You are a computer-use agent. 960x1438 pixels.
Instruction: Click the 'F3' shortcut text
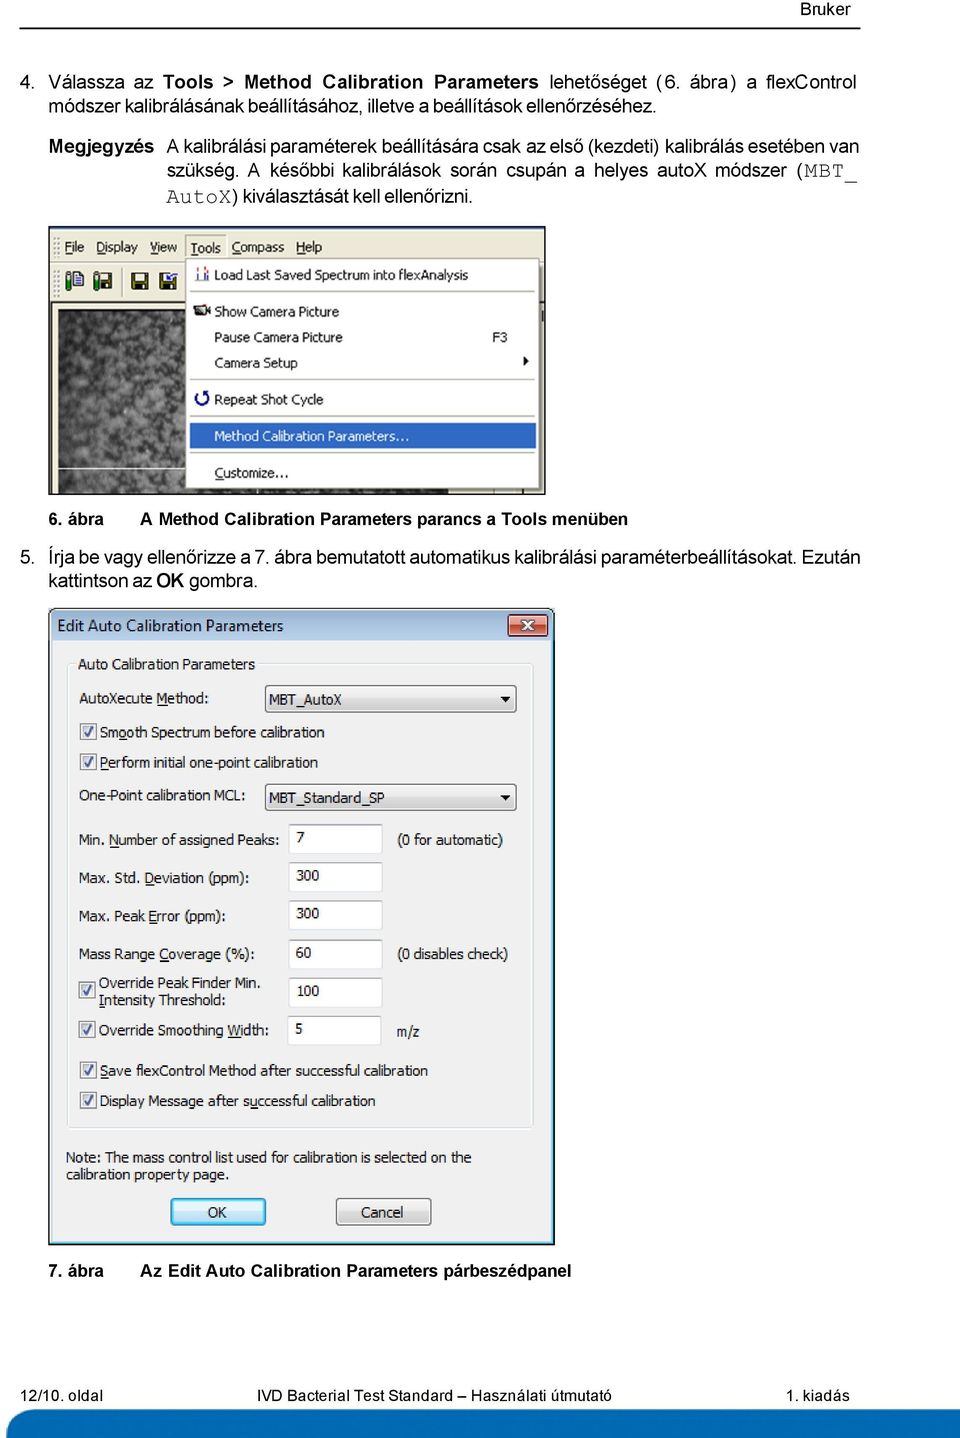pyautogui.click(x=500, y=337)
